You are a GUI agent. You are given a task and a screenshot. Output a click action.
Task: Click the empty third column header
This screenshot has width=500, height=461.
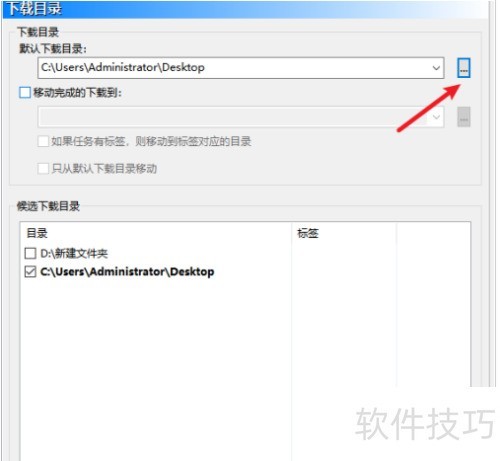433,233
